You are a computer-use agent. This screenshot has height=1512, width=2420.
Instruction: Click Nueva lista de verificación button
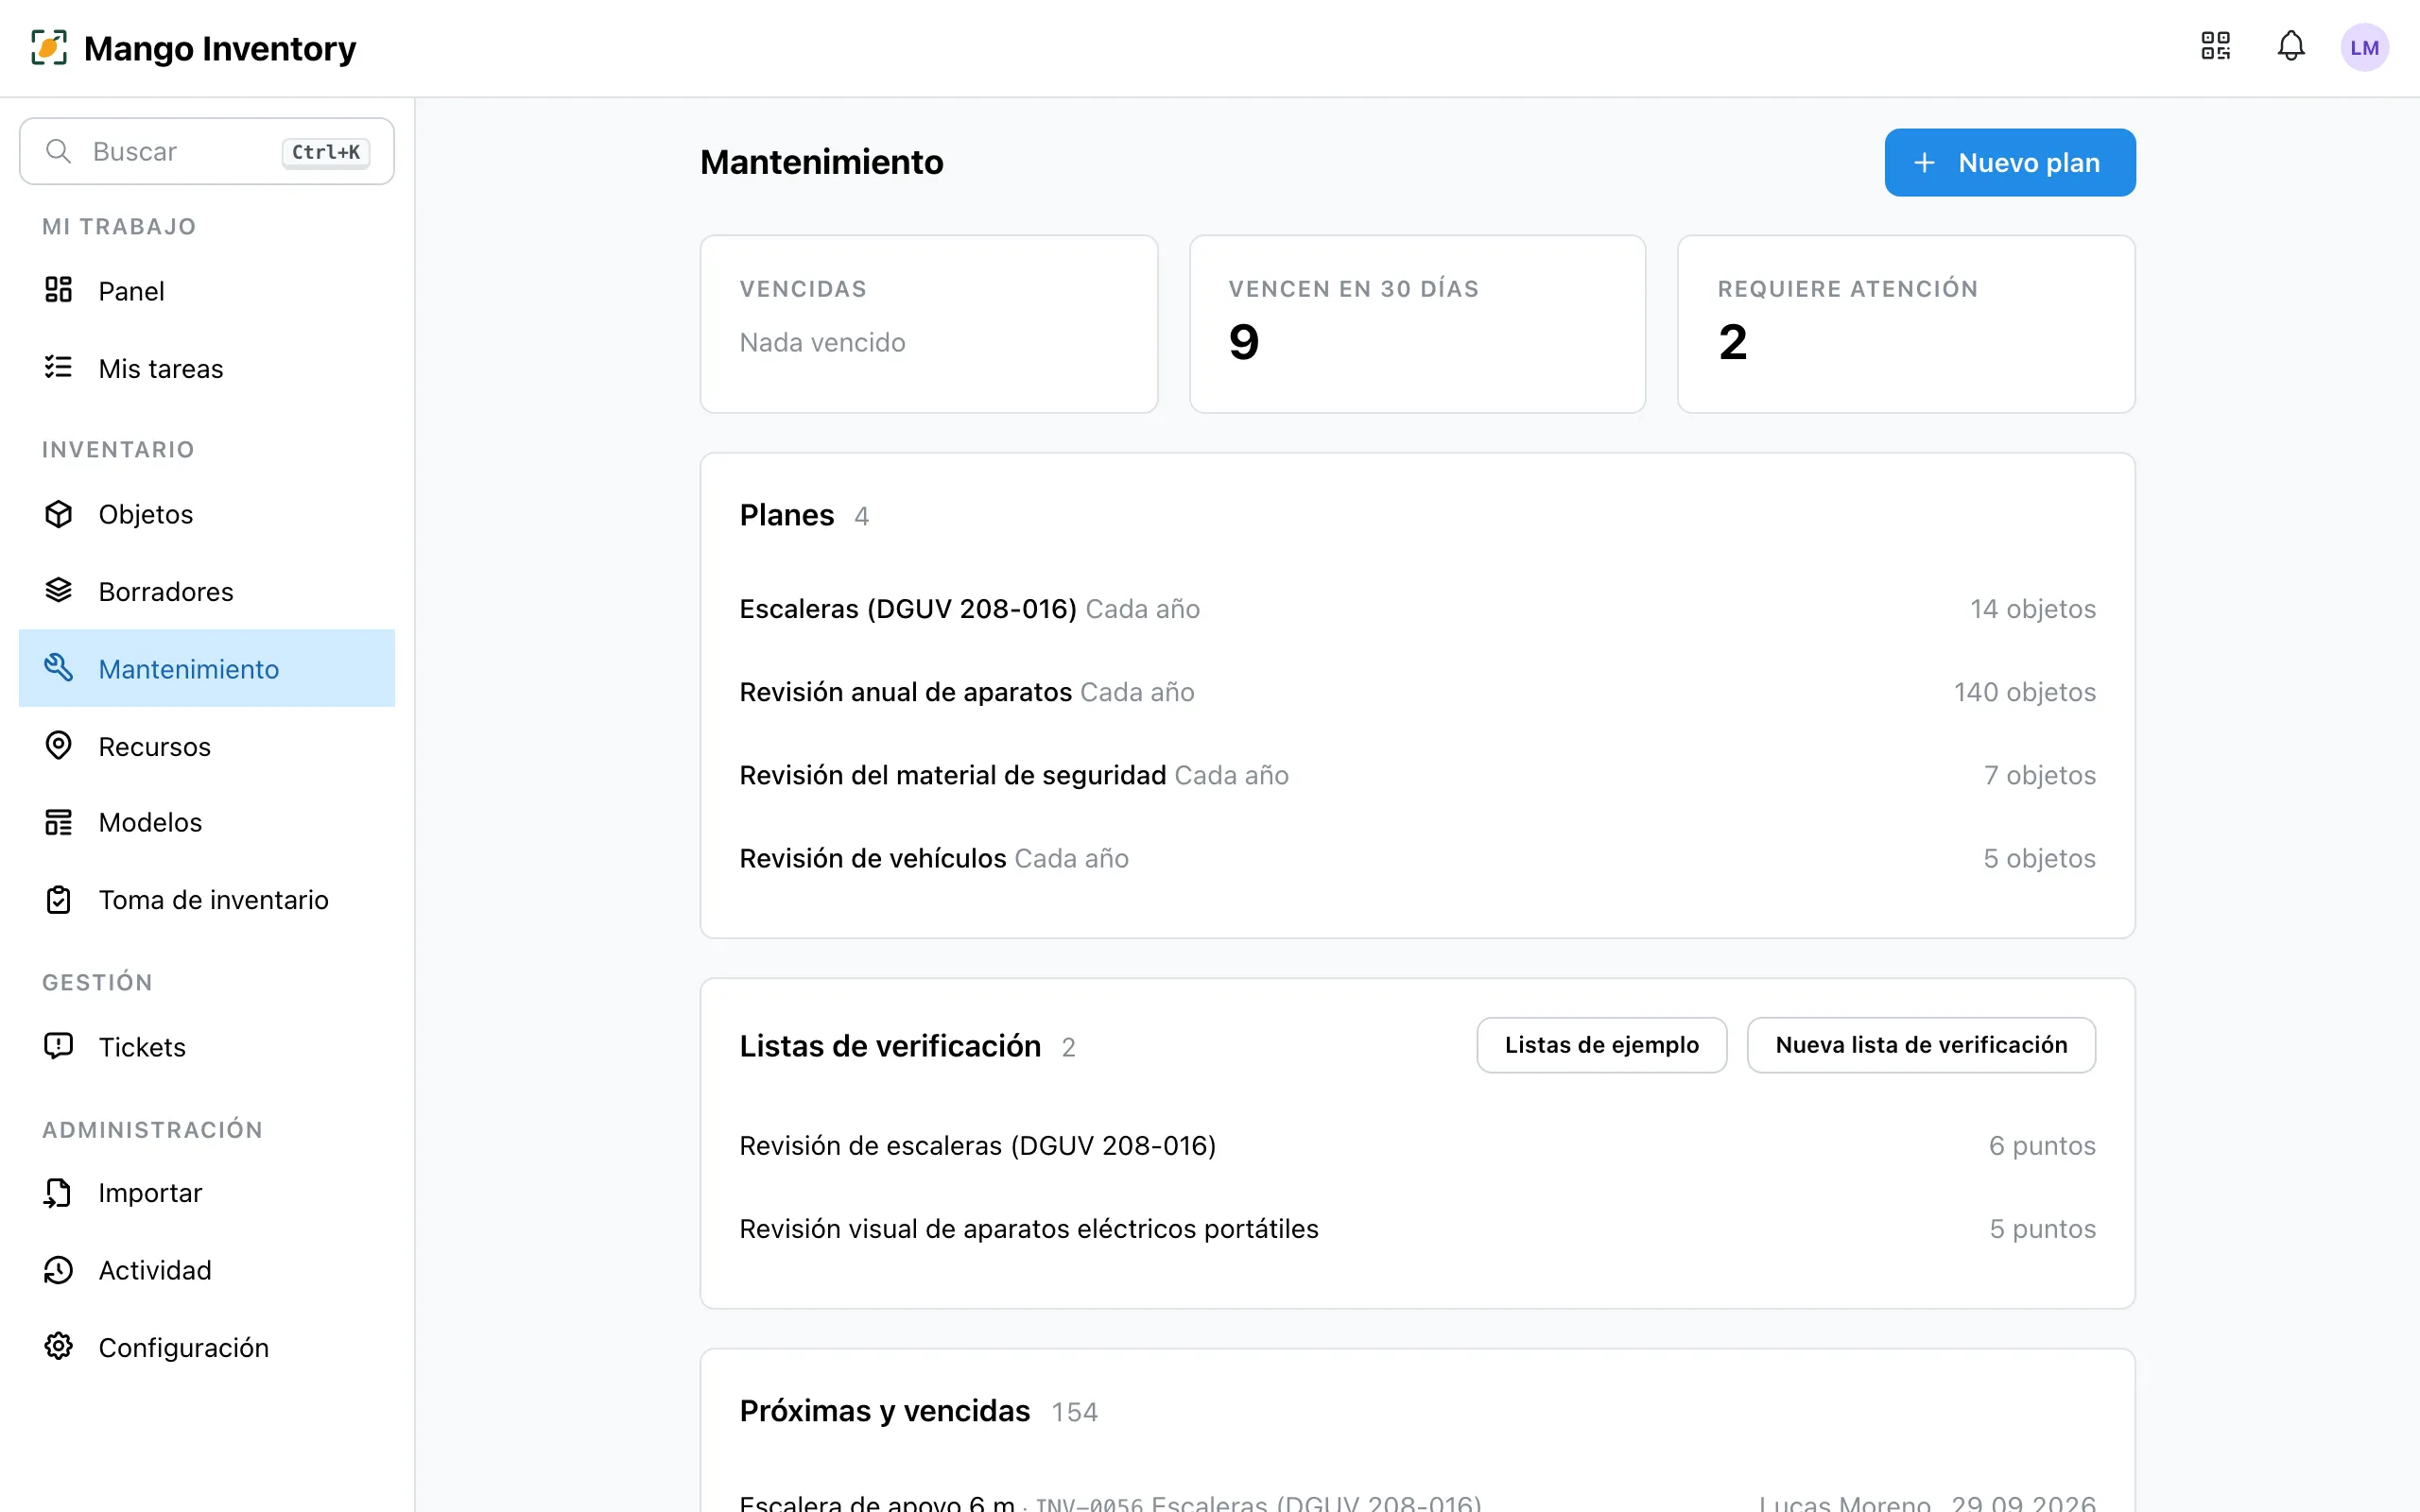(x=1921, y=1045)
